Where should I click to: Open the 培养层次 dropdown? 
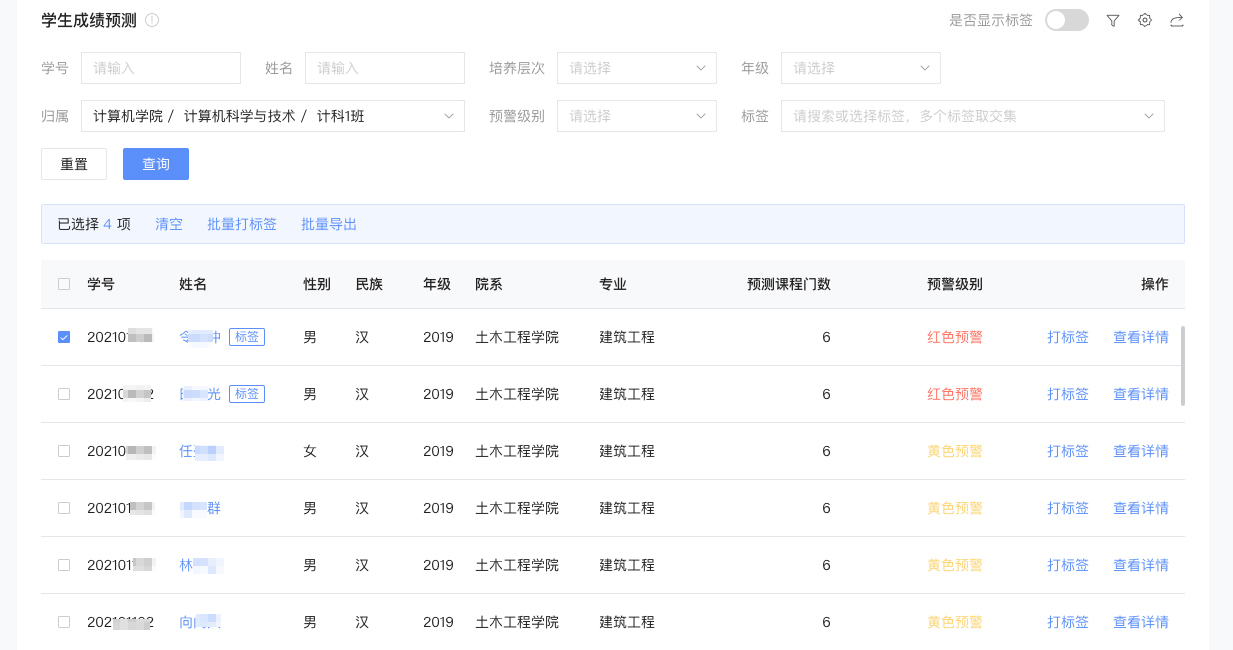click(637, 68)
